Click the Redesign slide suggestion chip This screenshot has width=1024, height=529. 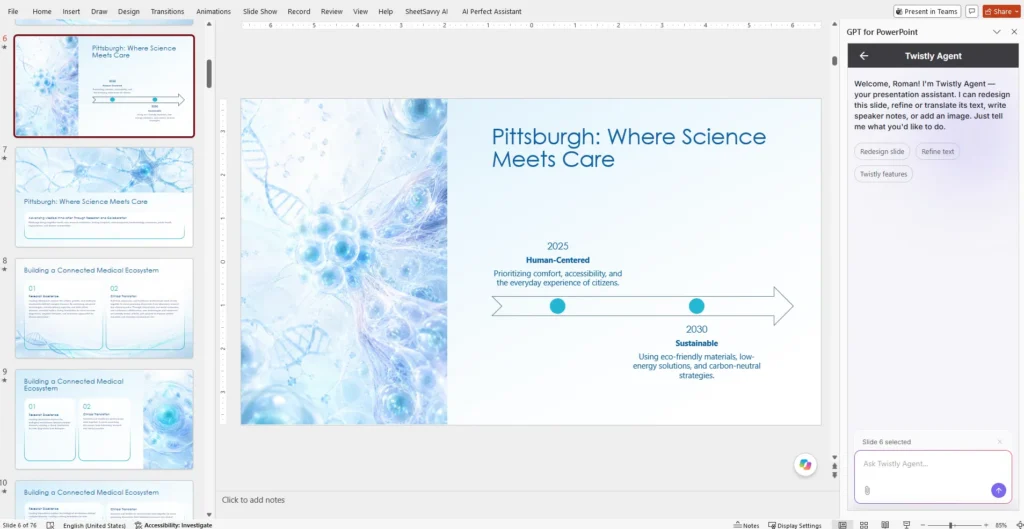(882, 152)
